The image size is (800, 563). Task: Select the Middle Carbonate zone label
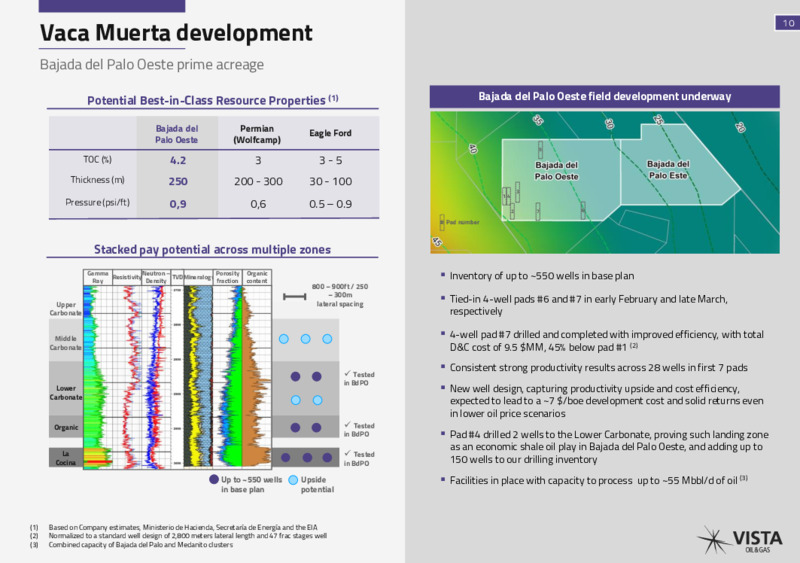point(65,343)
